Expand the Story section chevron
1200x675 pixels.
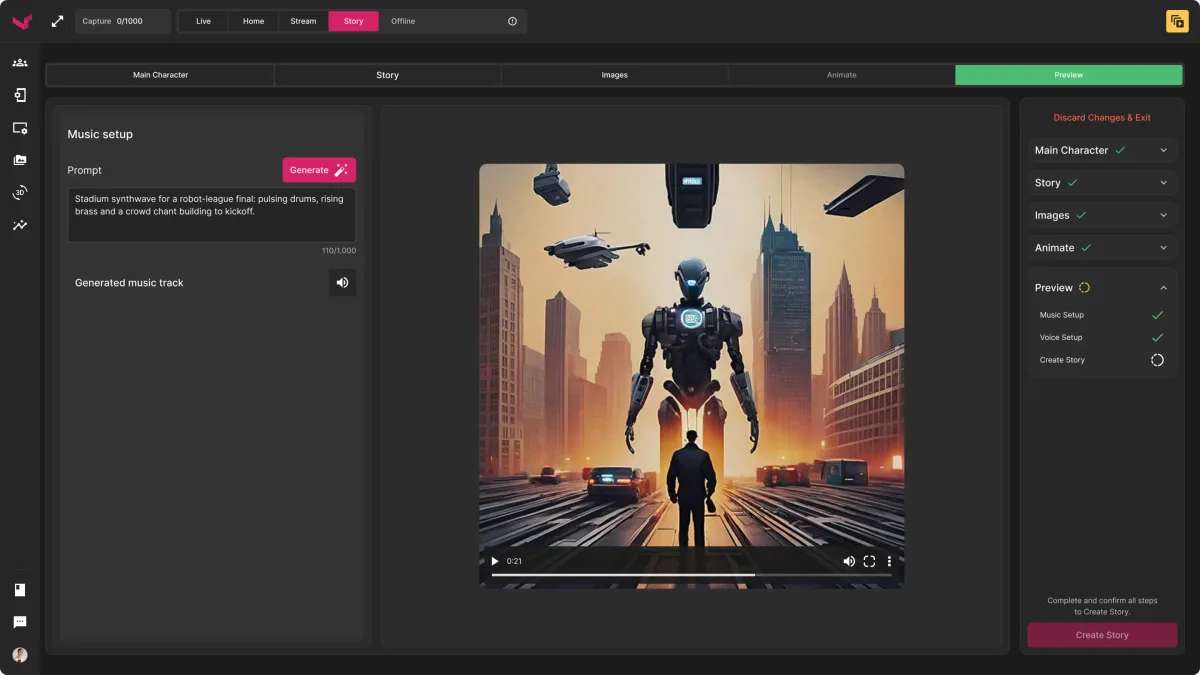[1164, 183]
